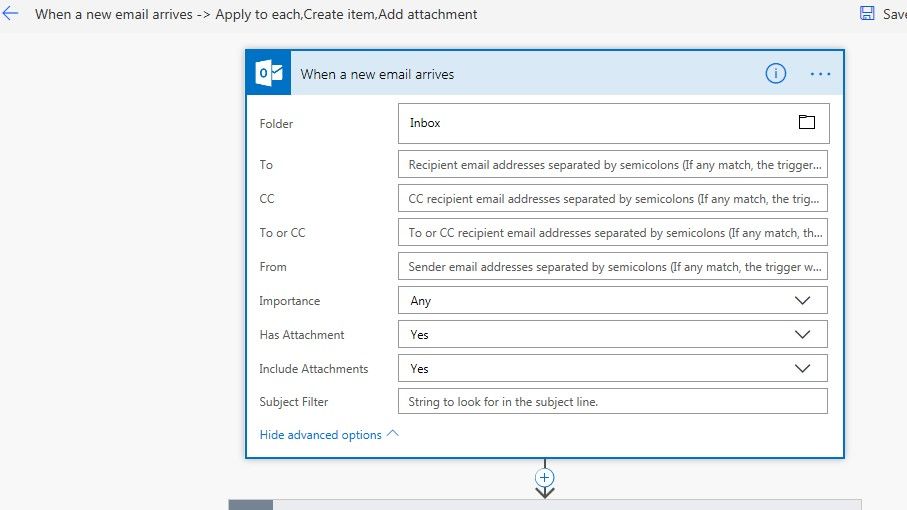Open the folder picker icon

tap(806, 123)
